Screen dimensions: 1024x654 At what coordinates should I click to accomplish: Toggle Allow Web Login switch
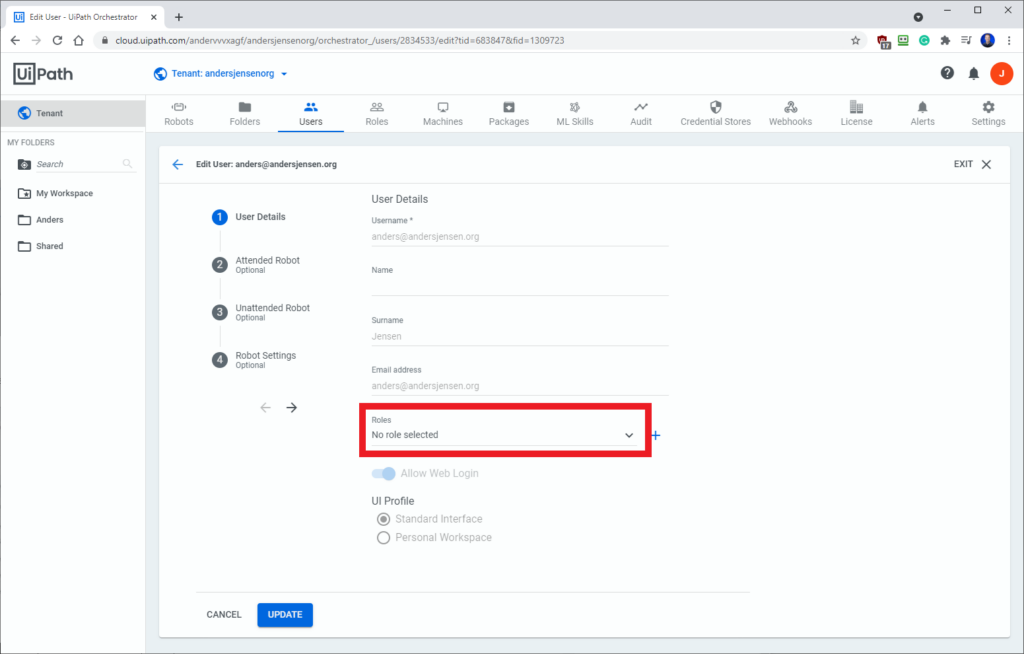pyautogui.click(x=383, y=473)
